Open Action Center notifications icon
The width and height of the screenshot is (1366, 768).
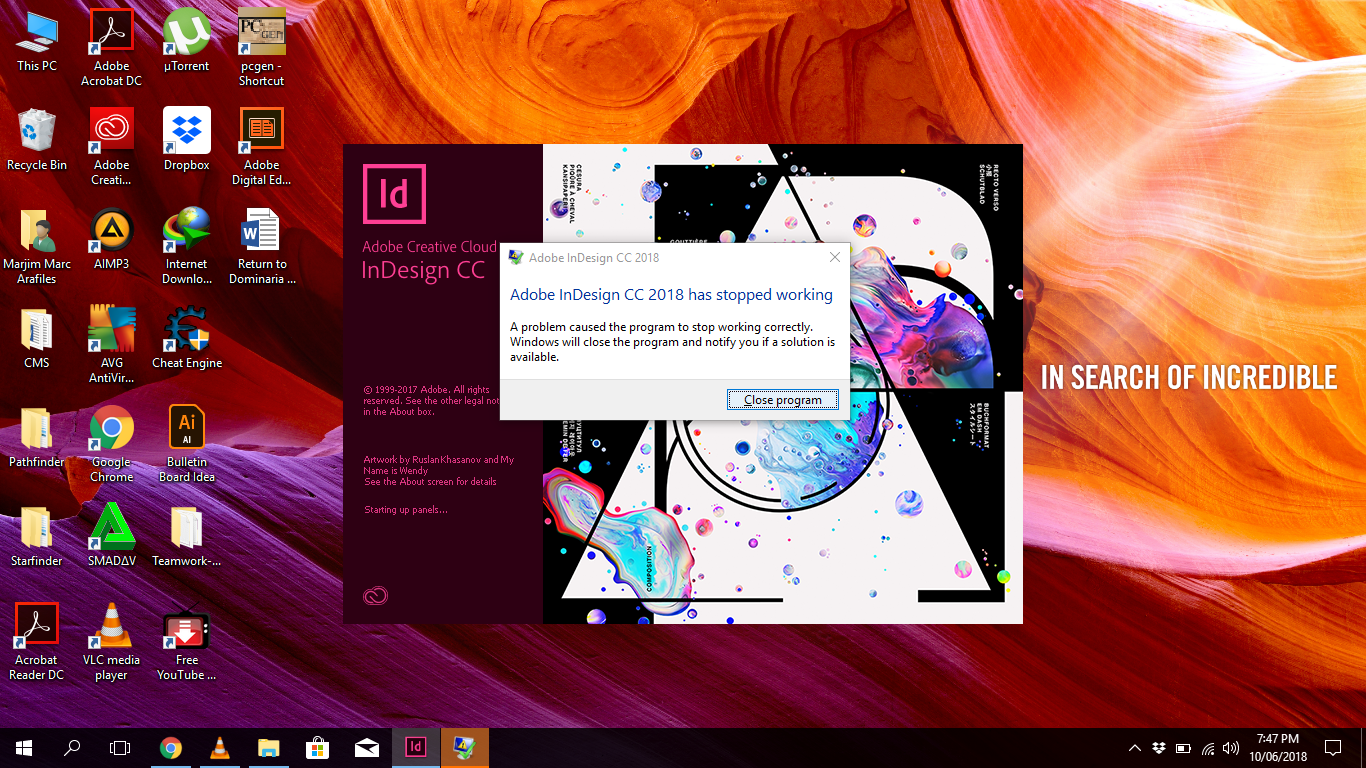1333,748
